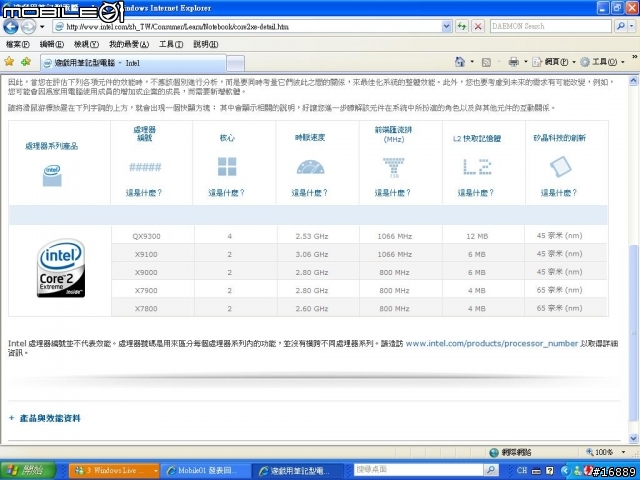This screenshot has height=480, width=640.
Task: Click the four-squares cores icon
Action: tap(227, 167)
